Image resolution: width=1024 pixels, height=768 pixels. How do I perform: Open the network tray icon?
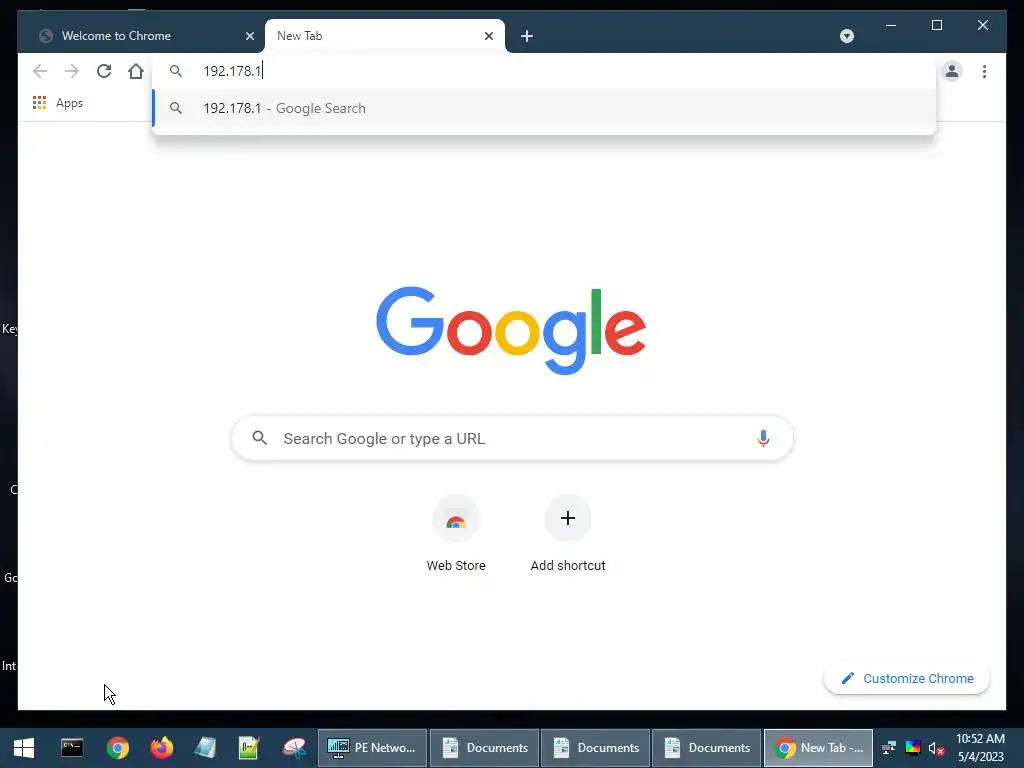889,748
